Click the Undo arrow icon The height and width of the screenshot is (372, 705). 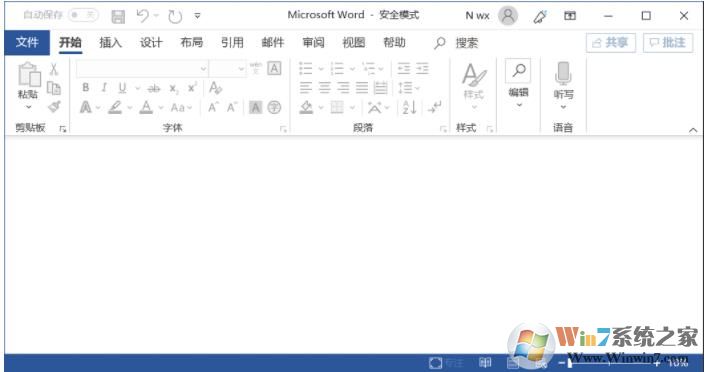[x=143, y=16]
